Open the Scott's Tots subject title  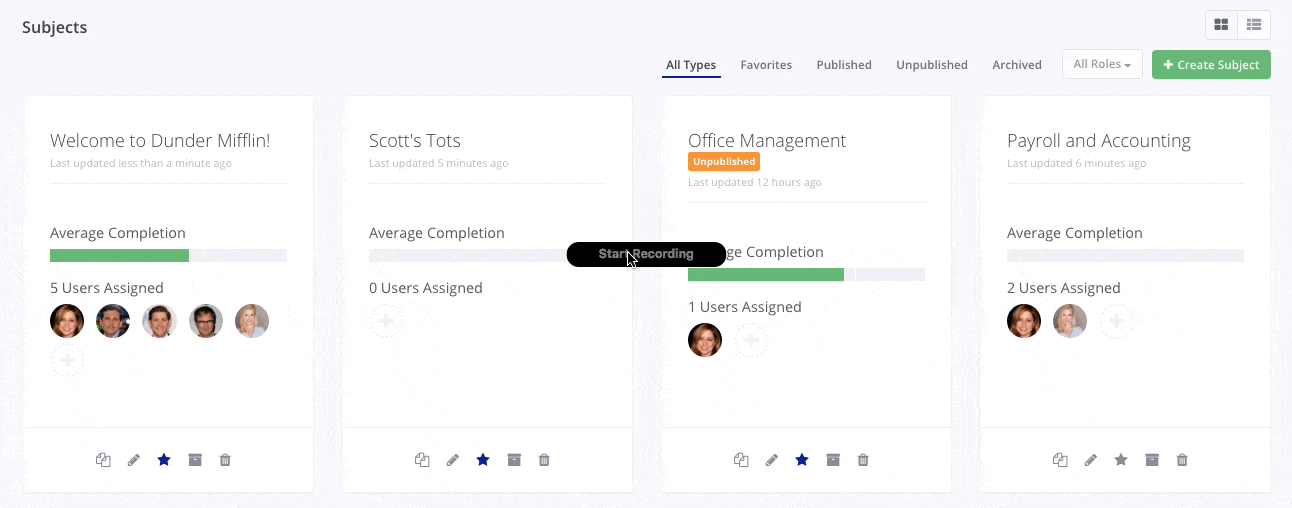415,141
